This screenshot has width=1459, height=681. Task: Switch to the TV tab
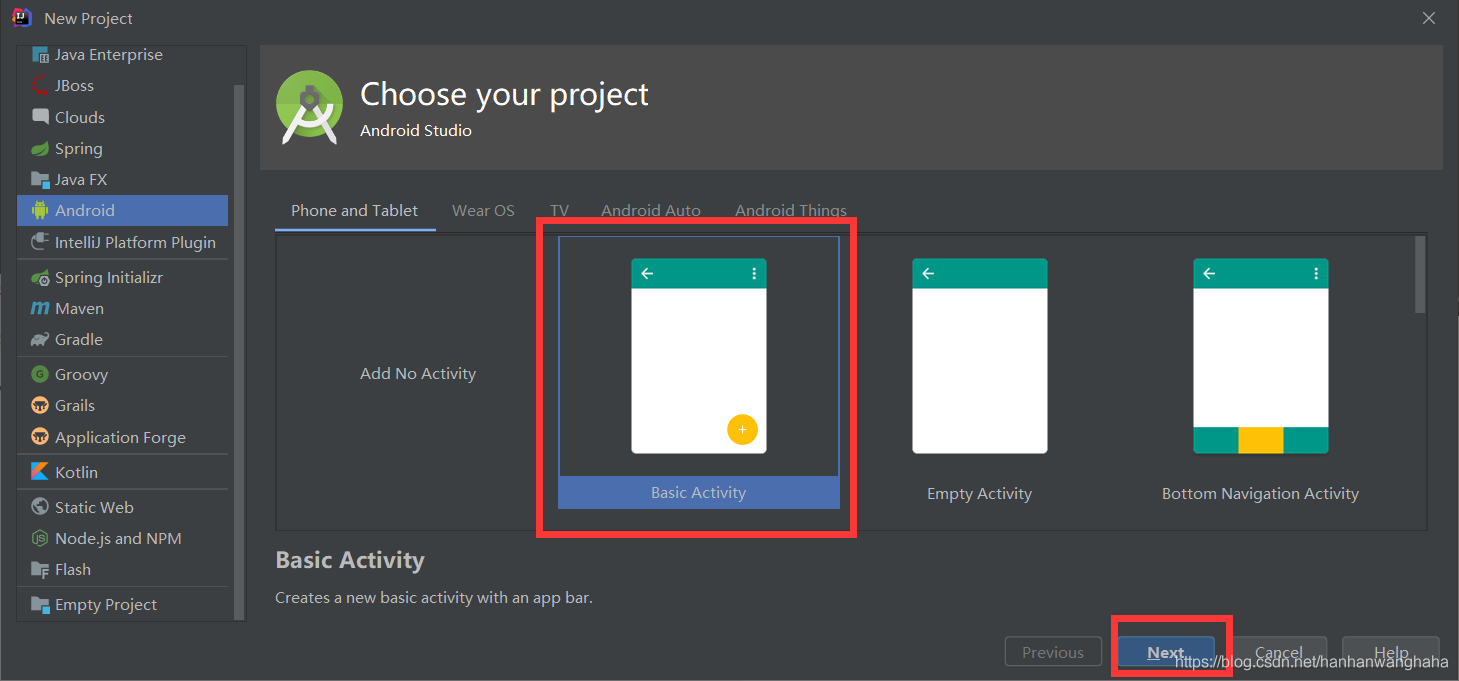[x=559, y=210]
